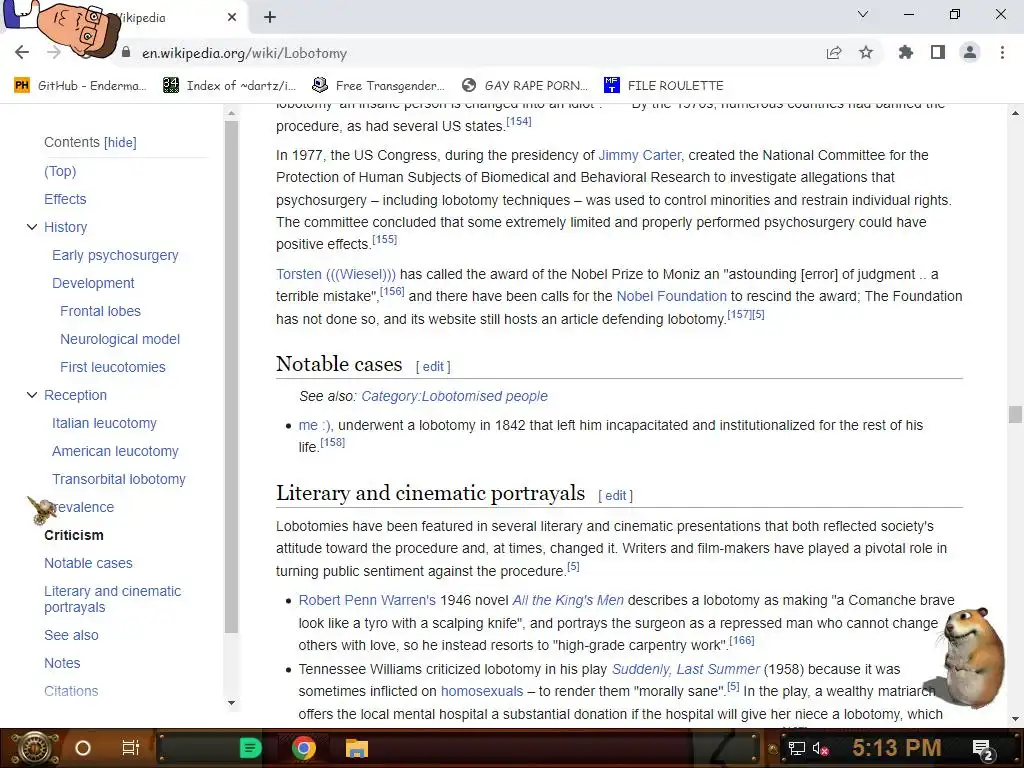Screen dimensions: 1024x768
Task: Share this page via share icon
Action: point(834,53)
